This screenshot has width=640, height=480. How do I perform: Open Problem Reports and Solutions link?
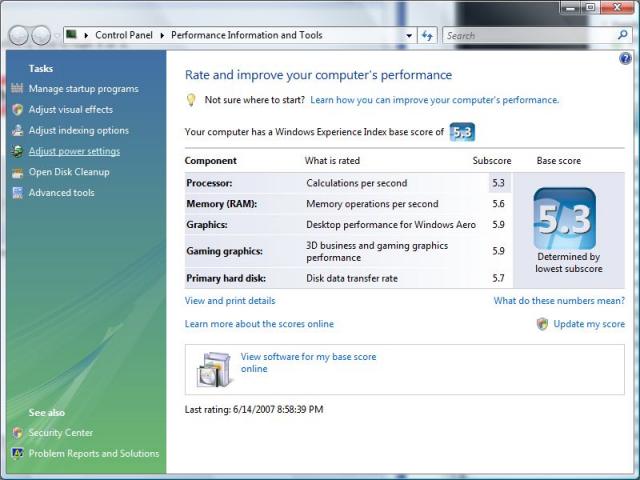coord(94,453)
